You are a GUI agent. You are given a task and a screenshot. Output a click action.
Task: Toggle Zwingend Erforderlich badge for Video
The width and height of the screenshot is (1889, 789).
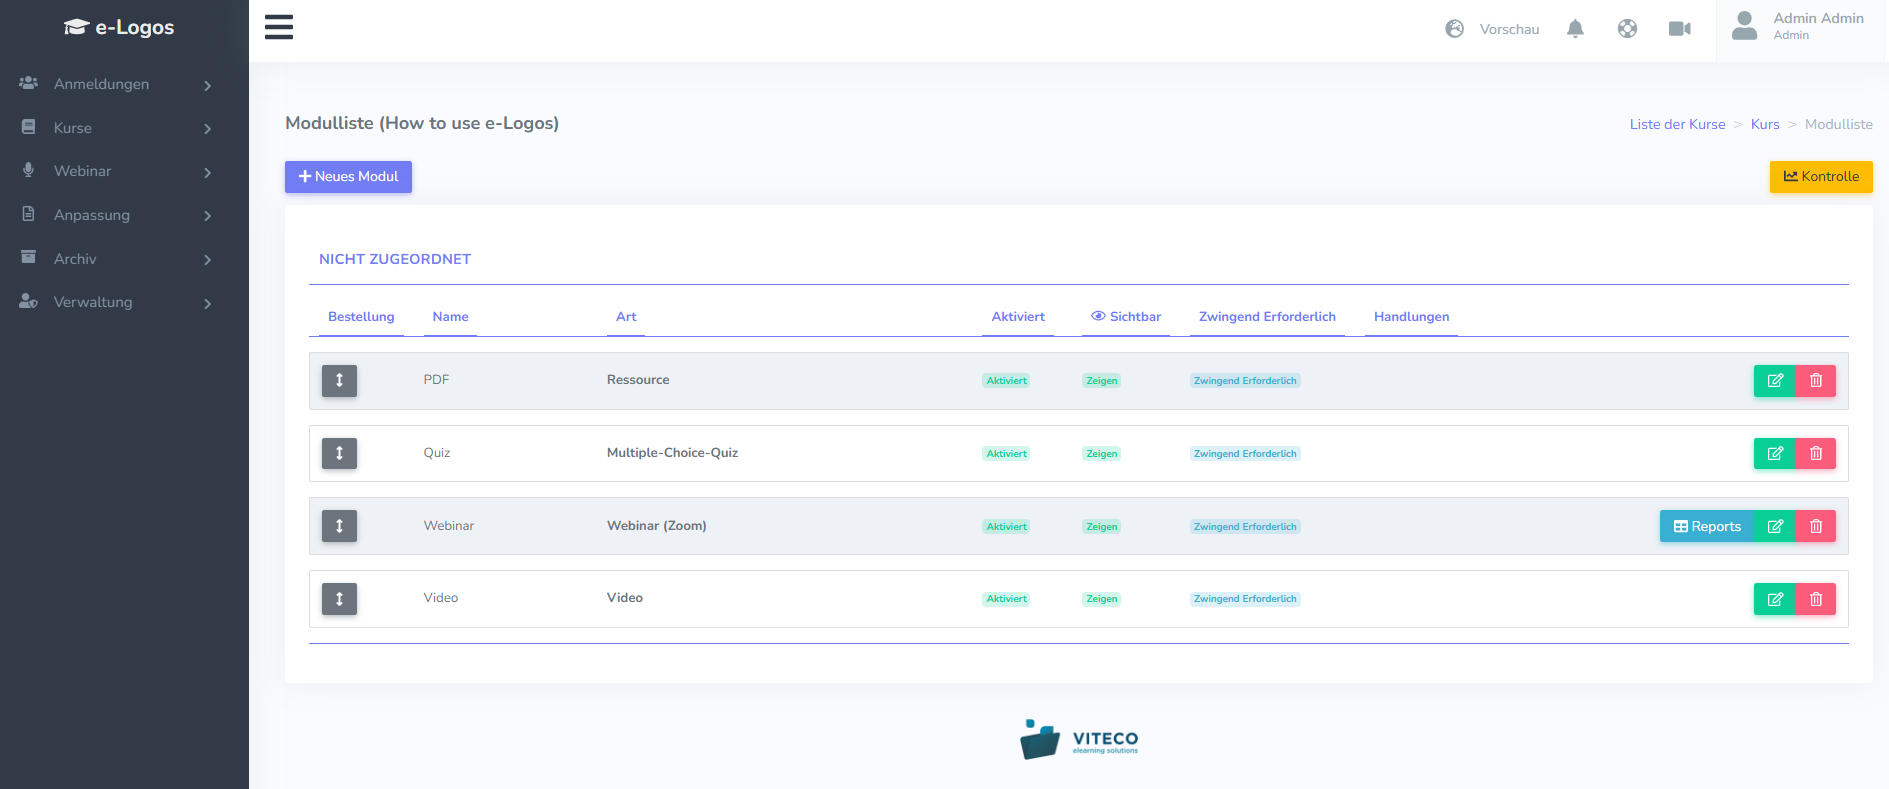[x=1244, y=599]
